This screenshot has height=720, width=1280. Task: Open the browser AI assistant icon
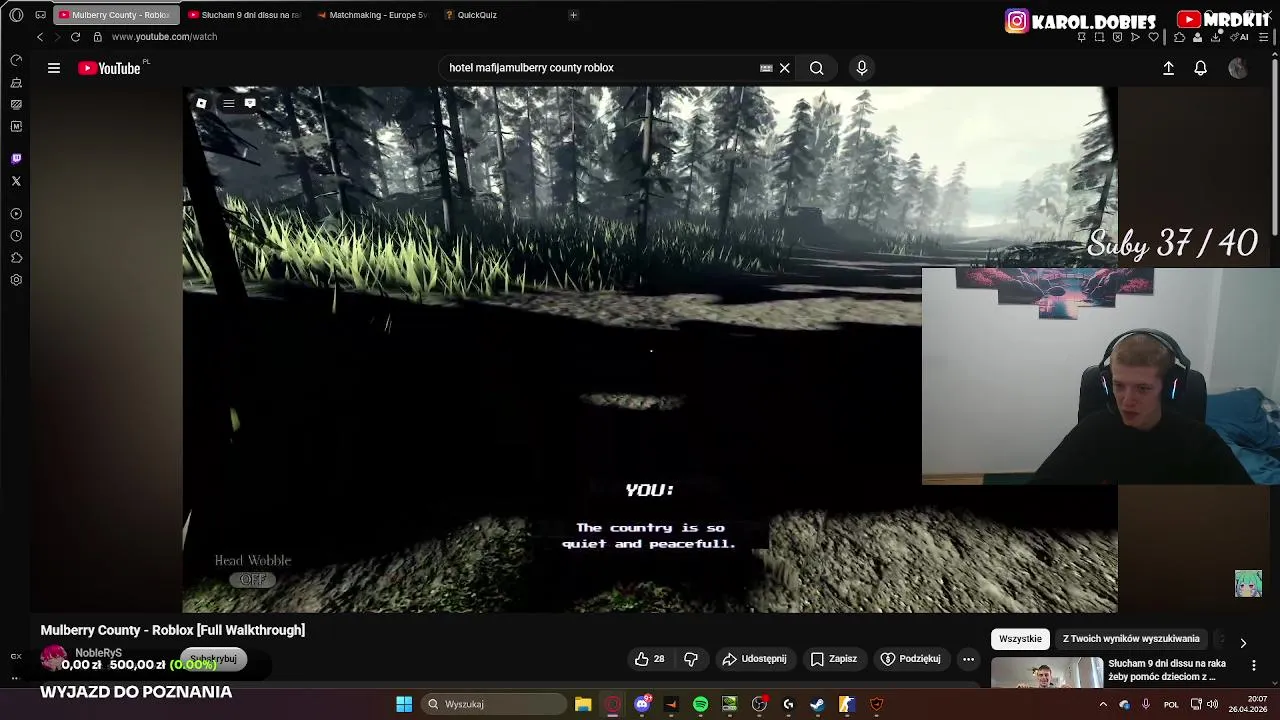coord(1240,37)
